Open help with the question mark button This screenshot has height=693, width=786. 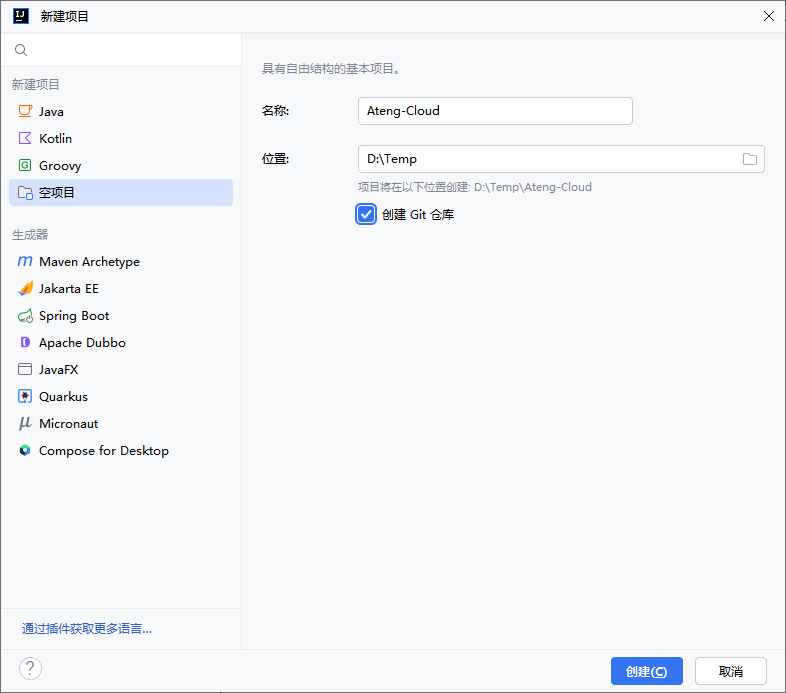coord(30,669)
